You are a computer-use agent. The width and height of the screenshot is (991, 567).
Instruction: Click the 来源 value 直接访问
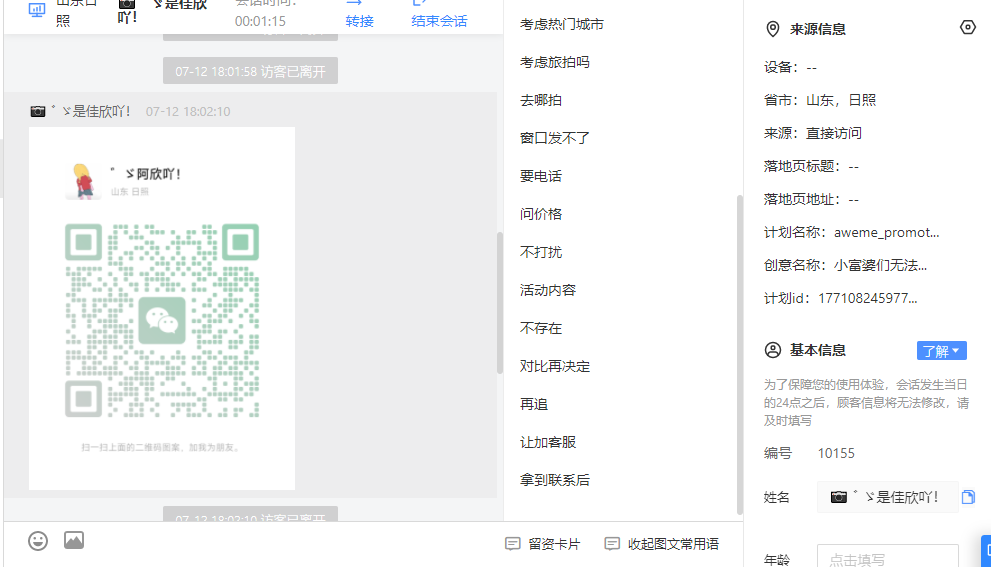tap(834, 133)
